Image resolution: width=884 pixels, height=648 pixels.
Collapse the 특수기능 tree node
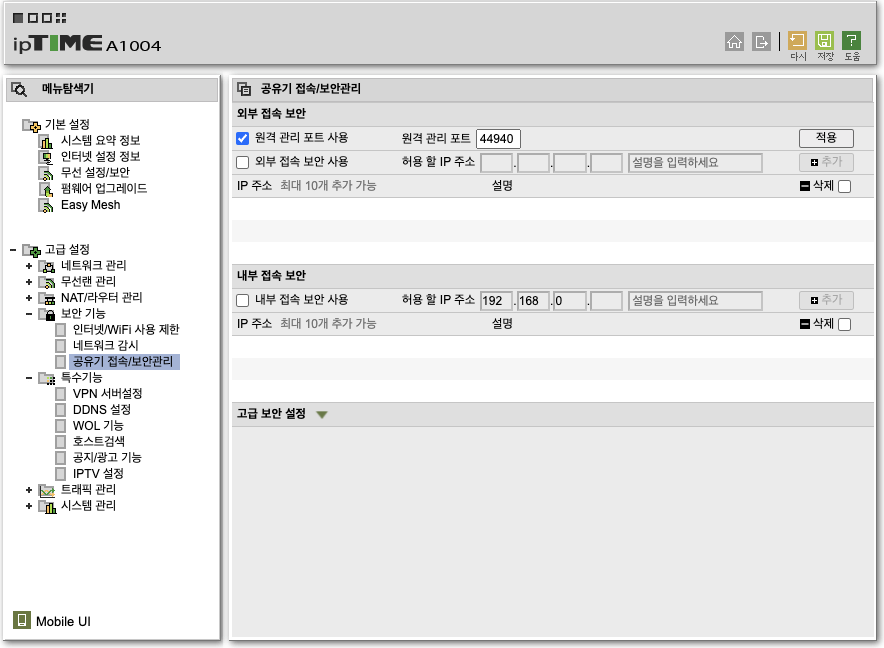[x=29, y=378]
